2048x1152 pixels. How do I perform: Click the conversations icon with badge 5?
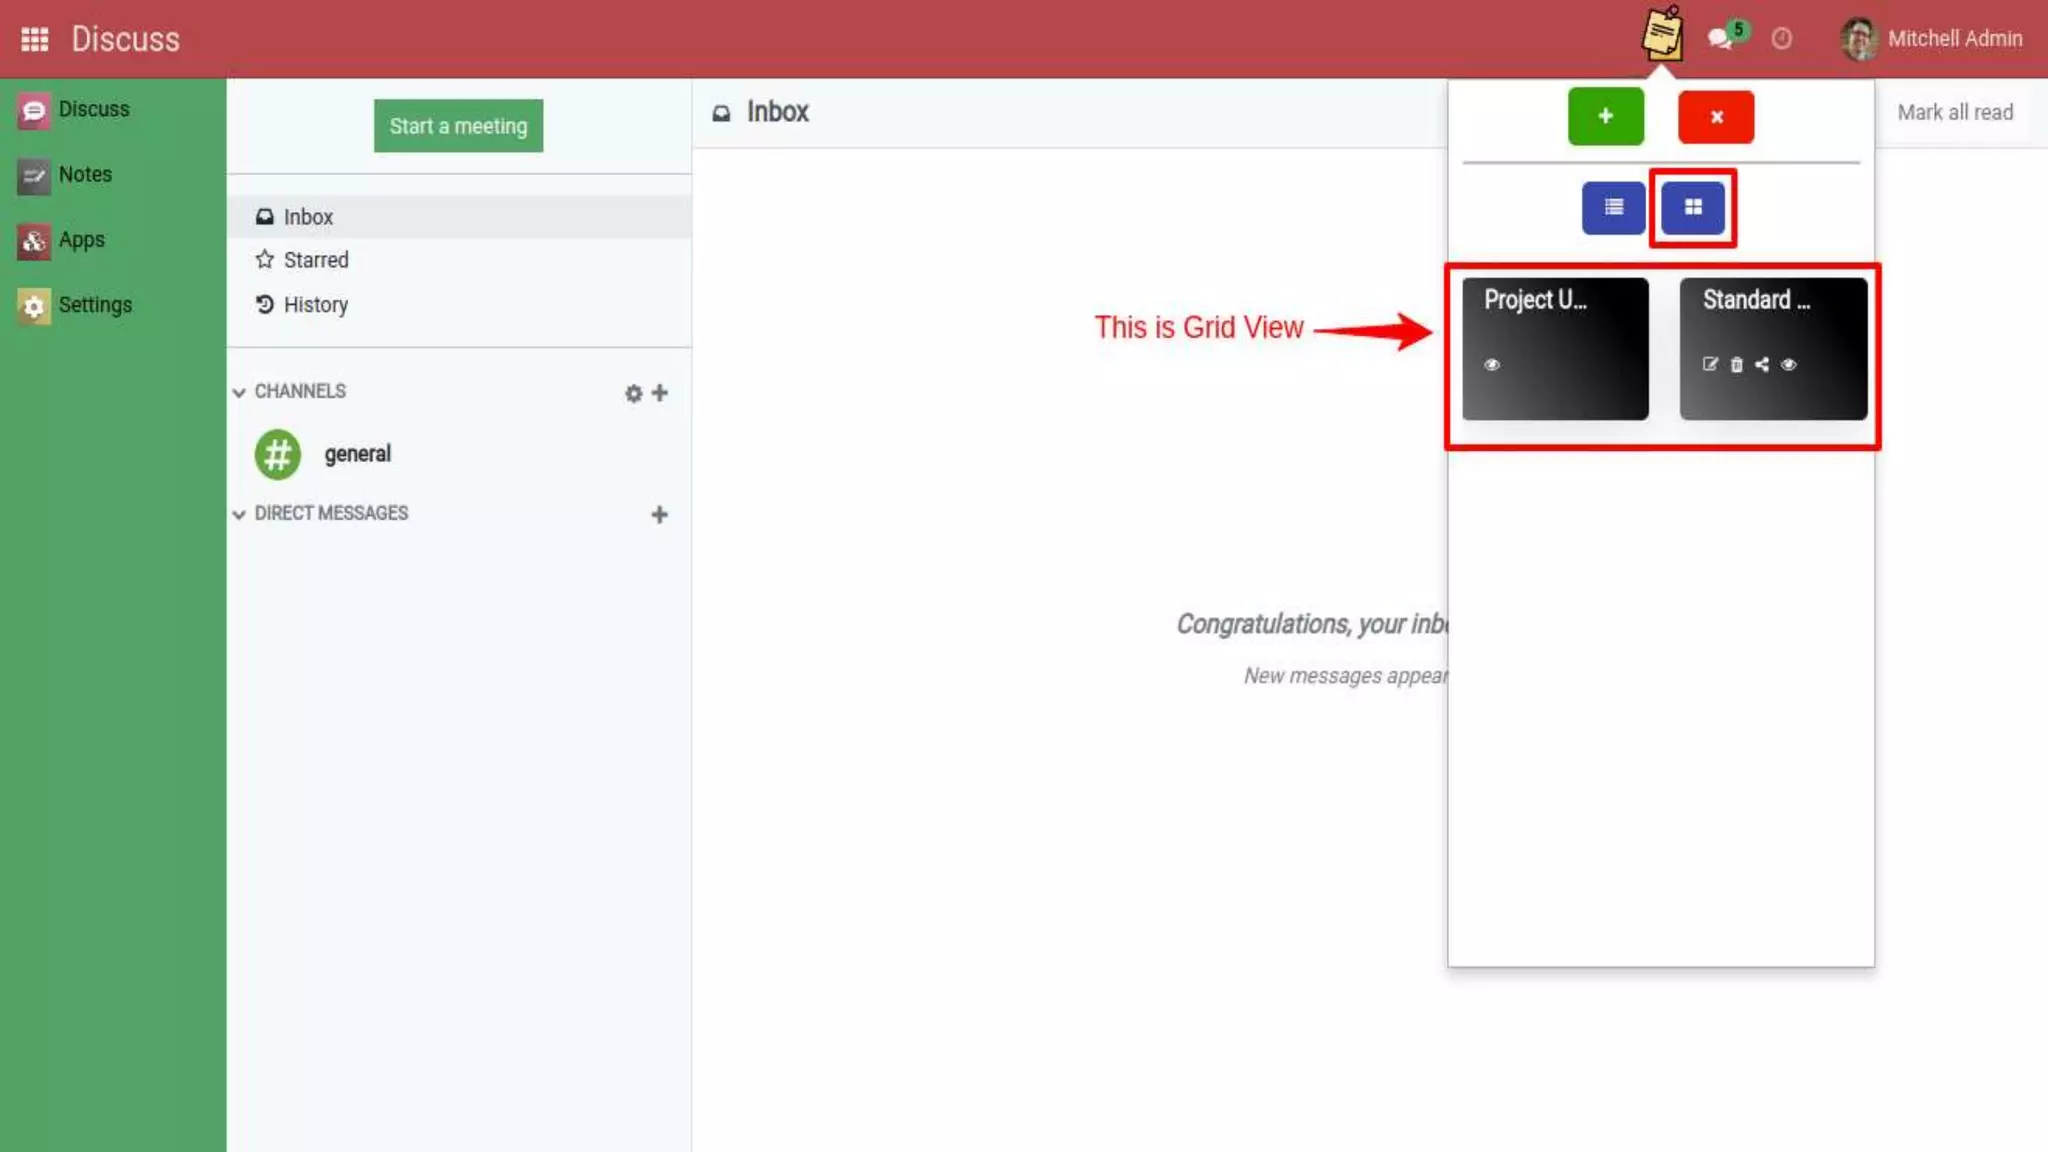(x=1721, y=38)
